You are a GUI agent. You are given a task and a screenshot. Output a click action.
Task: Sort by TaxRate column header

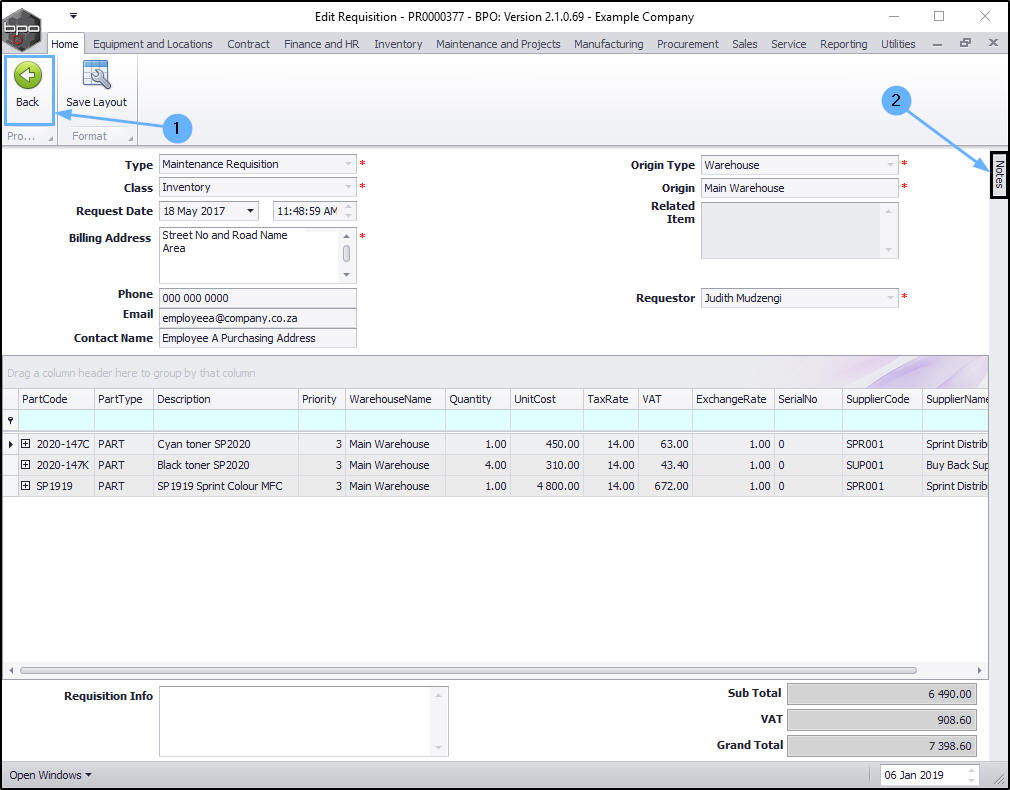coord(611,399)
